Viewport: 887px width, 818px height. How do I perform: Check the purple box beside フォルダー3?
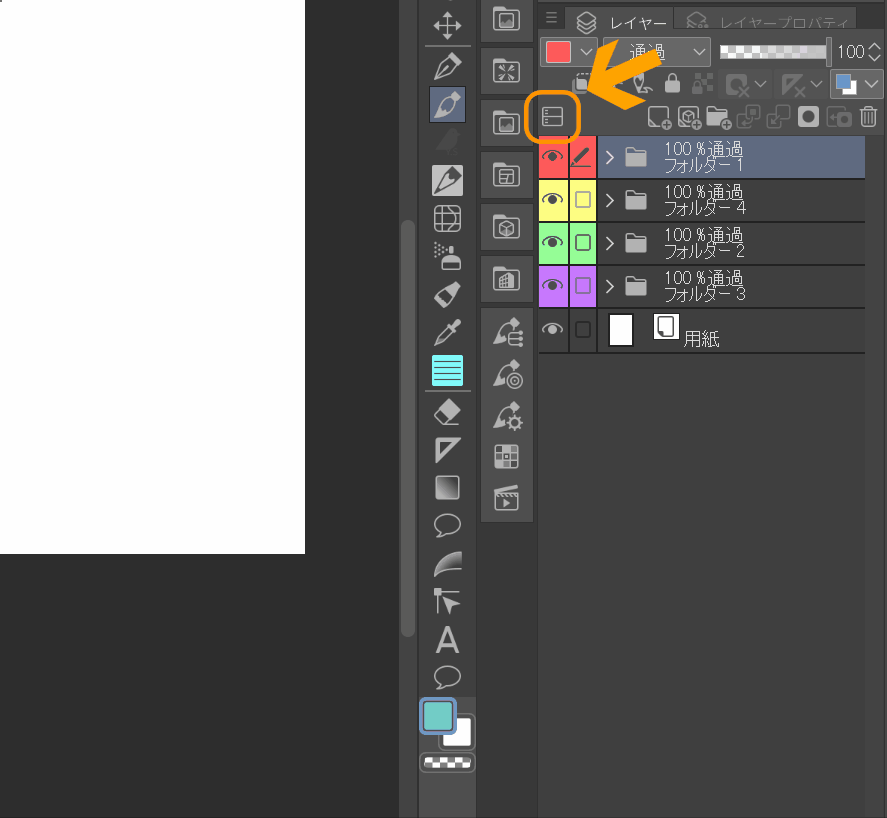click(x=583, y=286)
